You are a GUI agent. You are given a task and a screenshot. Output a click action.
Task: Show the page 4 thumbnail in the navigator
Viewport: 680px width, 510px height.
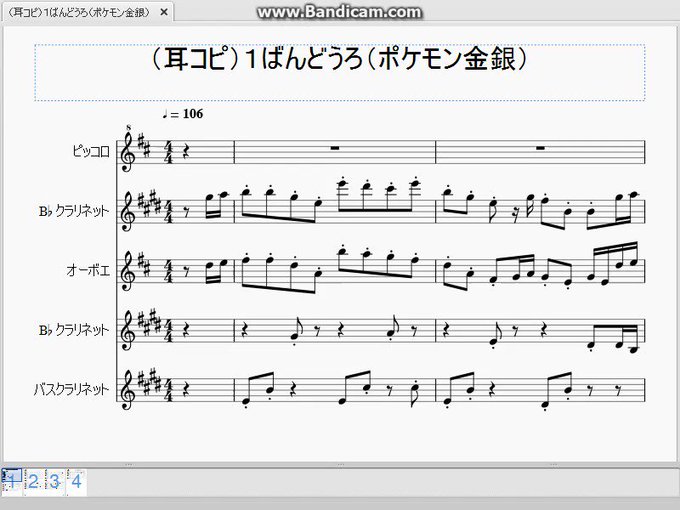click(76, 481)
